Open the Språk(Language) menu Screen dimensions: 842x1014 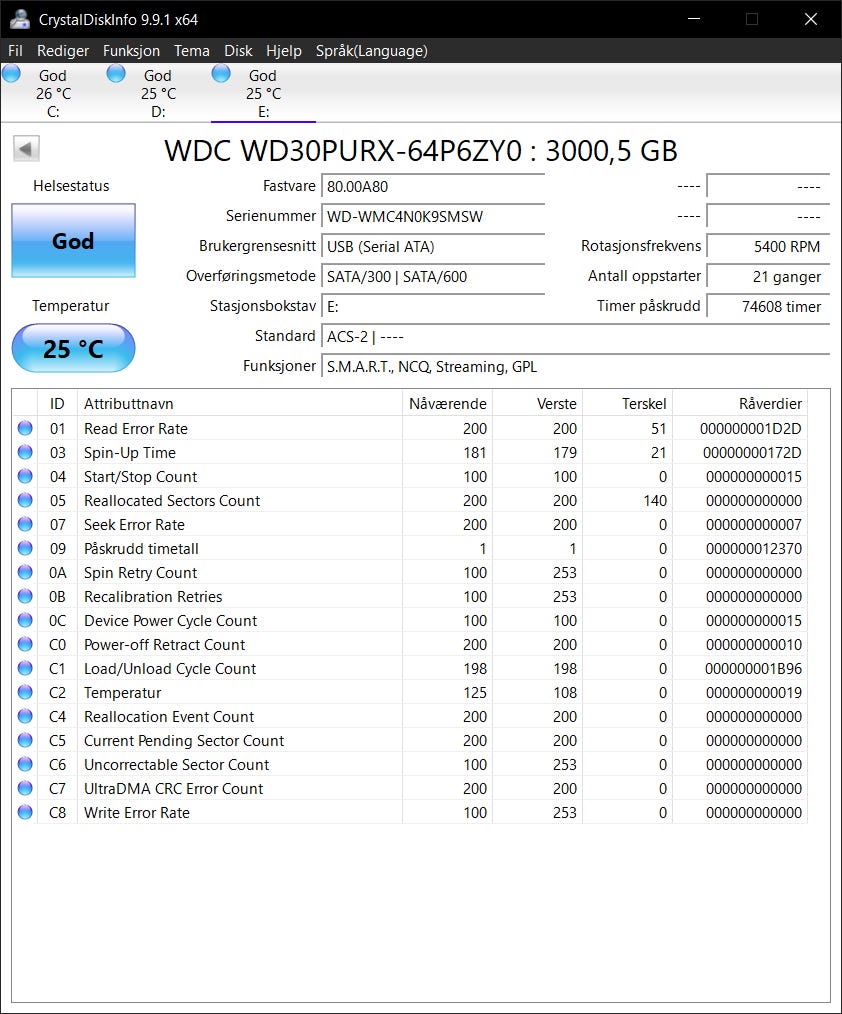click(x=372, y=50)
